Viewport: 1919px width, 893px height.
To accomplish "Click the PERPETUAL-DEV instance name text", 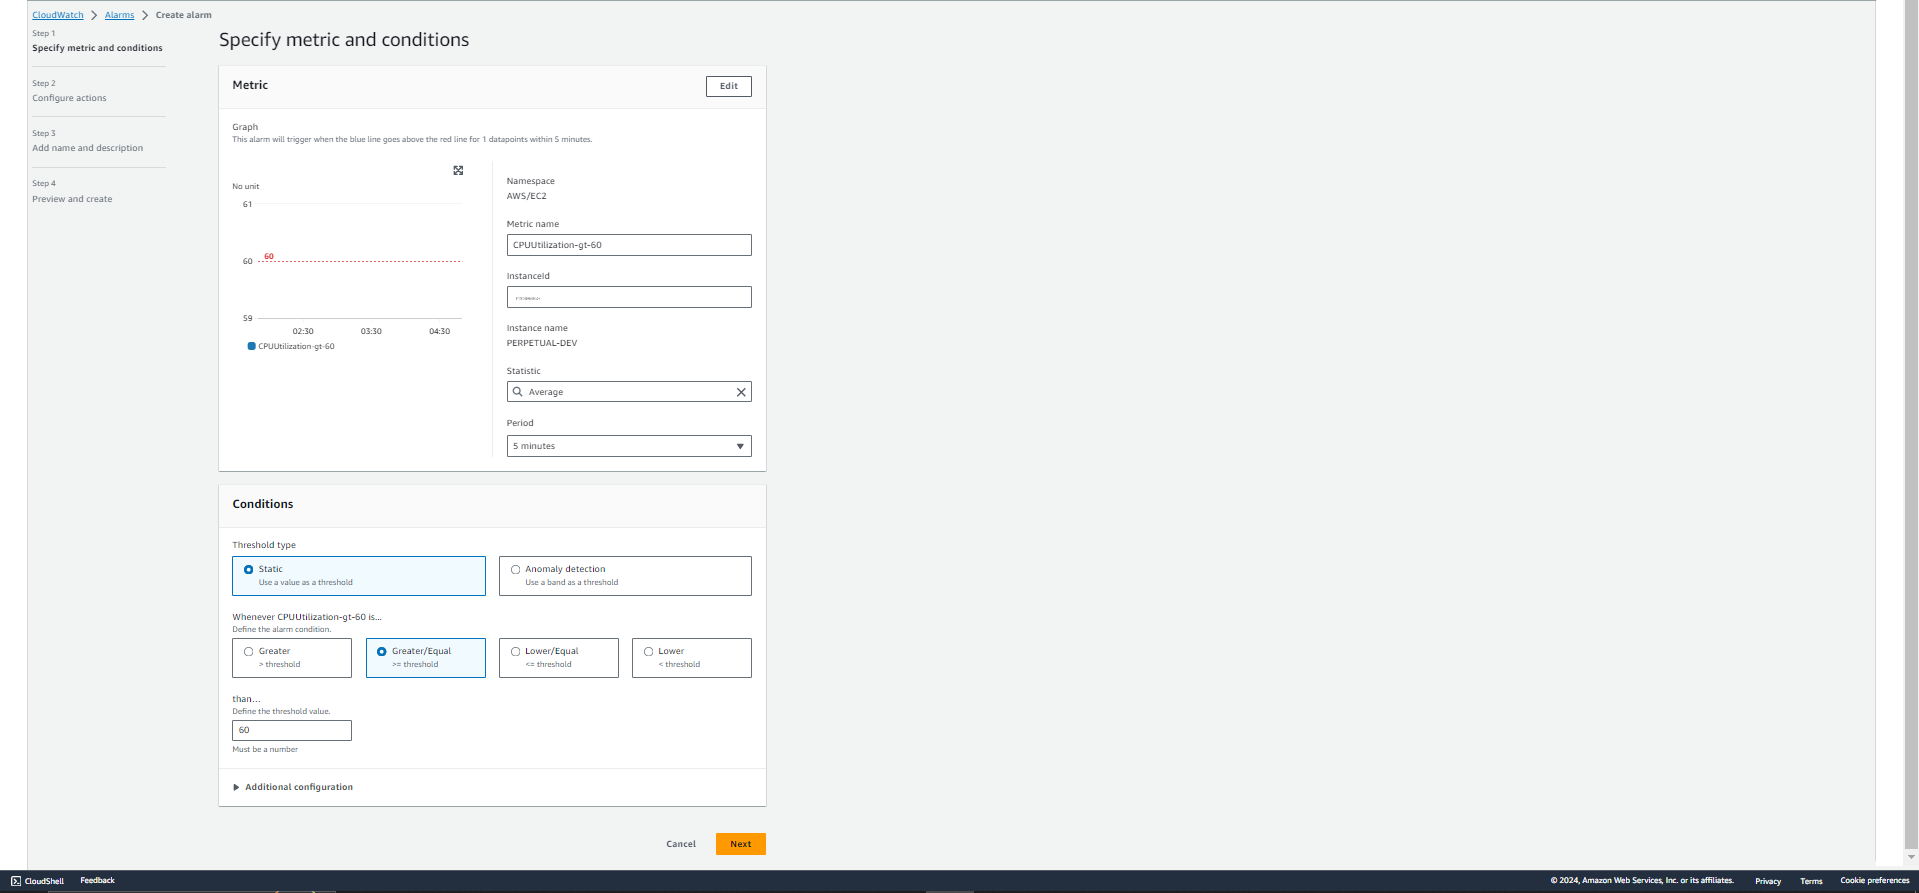I will pyautogui.click(x=542, y=343).
